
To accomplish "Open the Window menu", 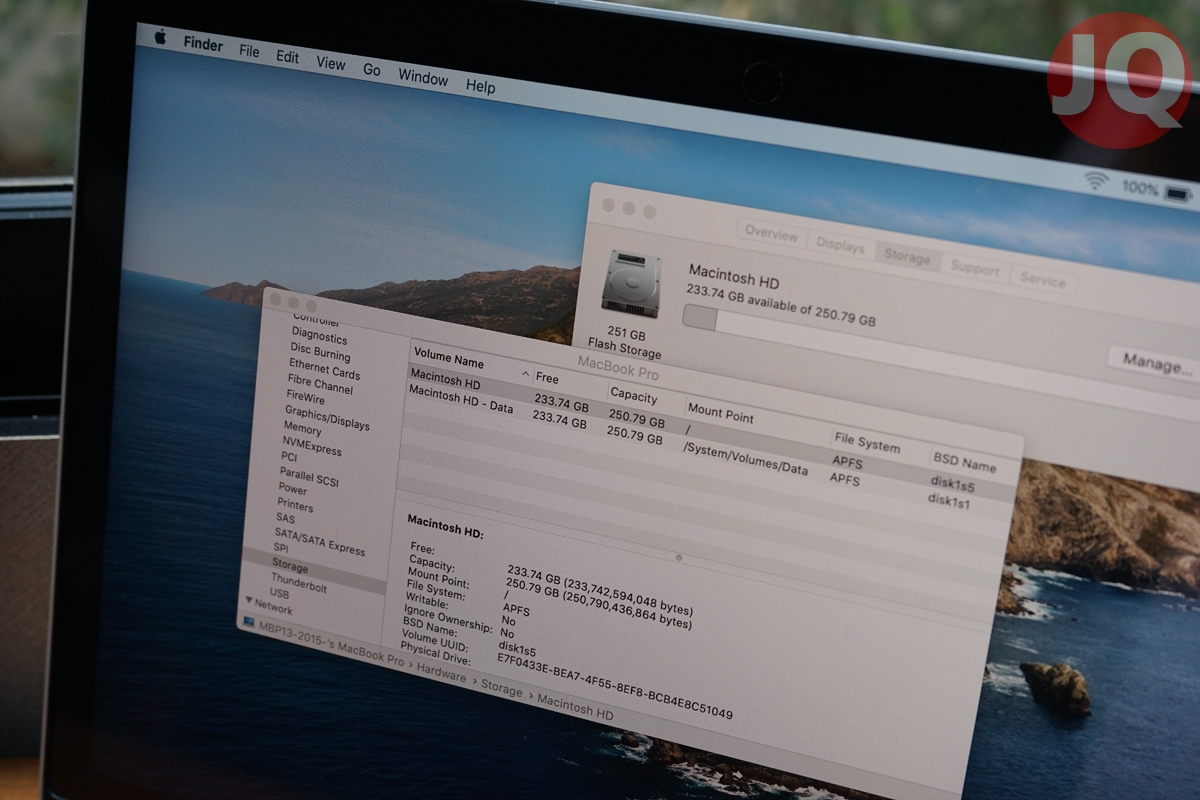I will point(423,77).
